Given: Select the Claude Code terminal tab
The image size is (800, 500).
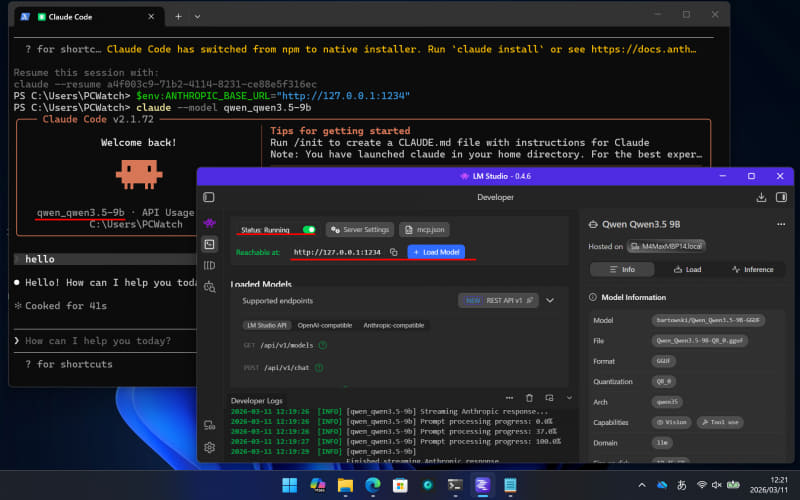Looking at the screenshot, I should (89, 16).
